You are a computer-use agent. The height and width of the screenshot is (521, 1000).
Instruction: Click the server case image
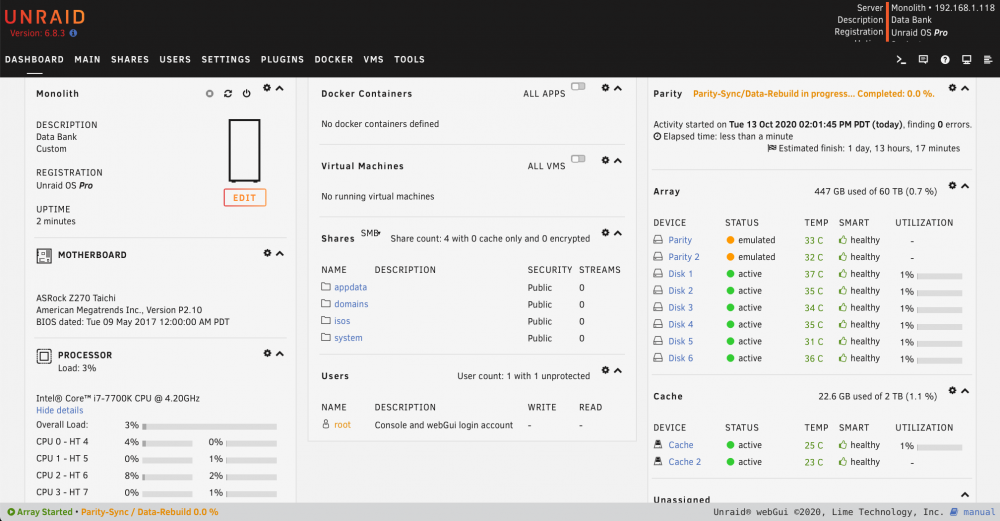tap(244, 150)
